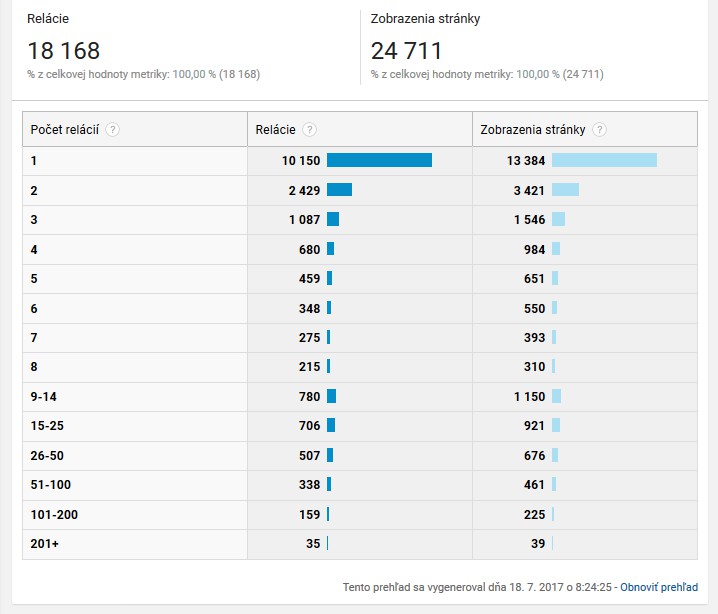Click the dark blue bar for 2 429 sessions

pos(339,190)
